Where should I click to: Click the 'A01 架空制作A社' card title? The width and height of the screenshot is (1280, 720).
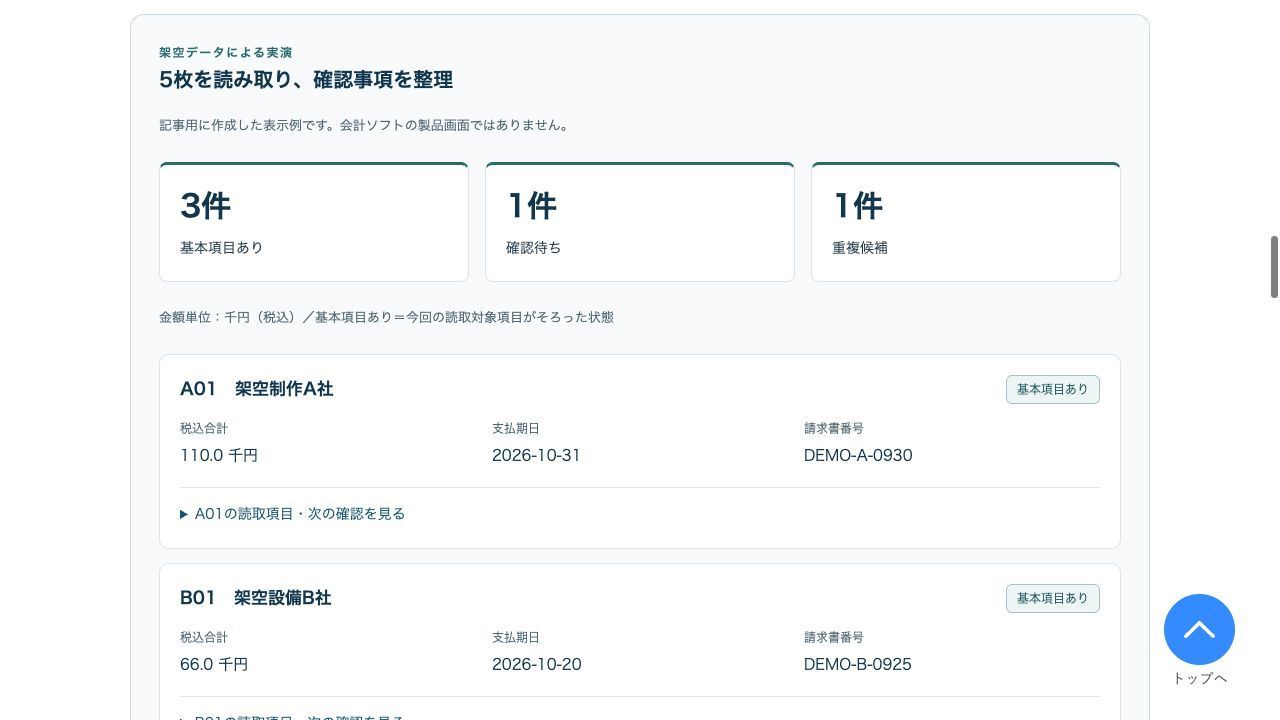(256, 389)
